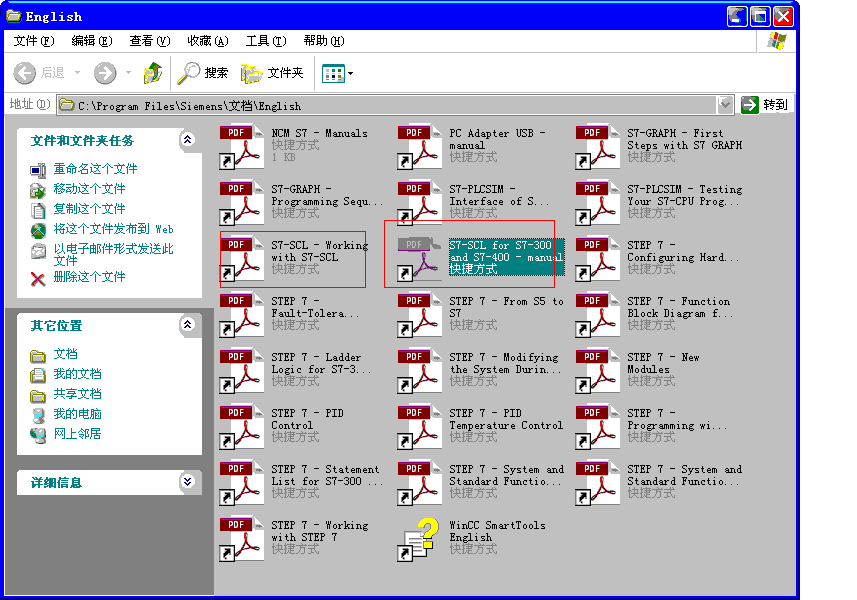This screenshot has width=857, height=600.
Task: Select WinCC SmartTools English help icon
Action: pos(420,539)
